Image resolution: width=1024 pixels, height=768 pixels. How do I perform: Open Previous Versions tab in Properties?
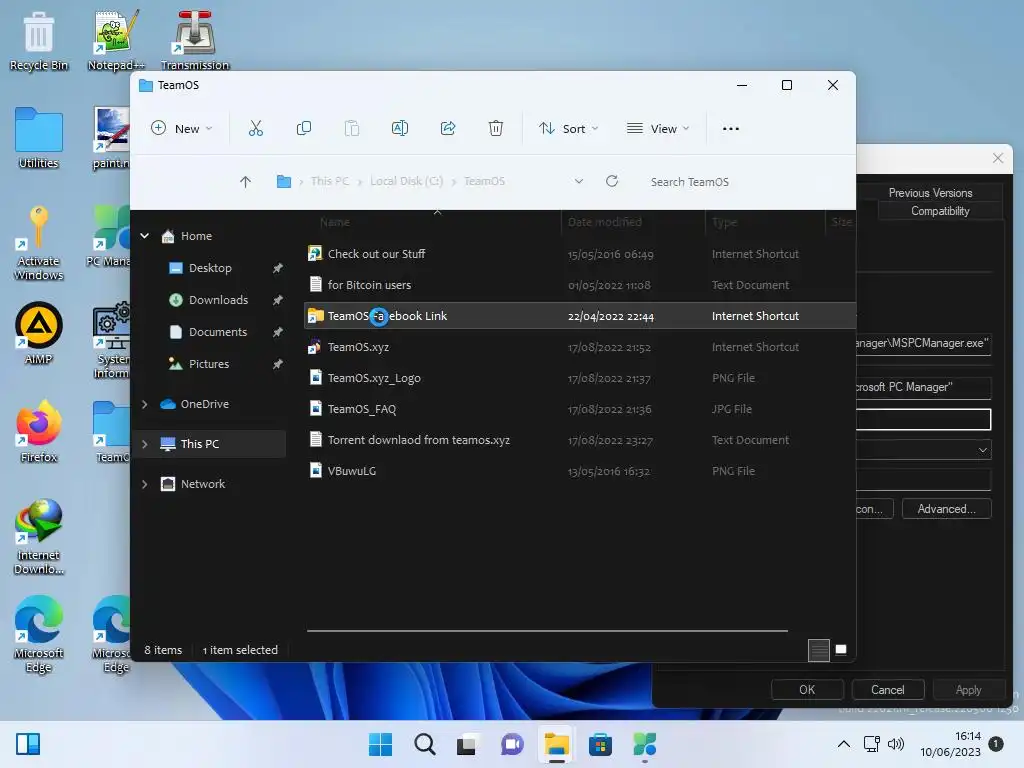[x=930, y=193]
